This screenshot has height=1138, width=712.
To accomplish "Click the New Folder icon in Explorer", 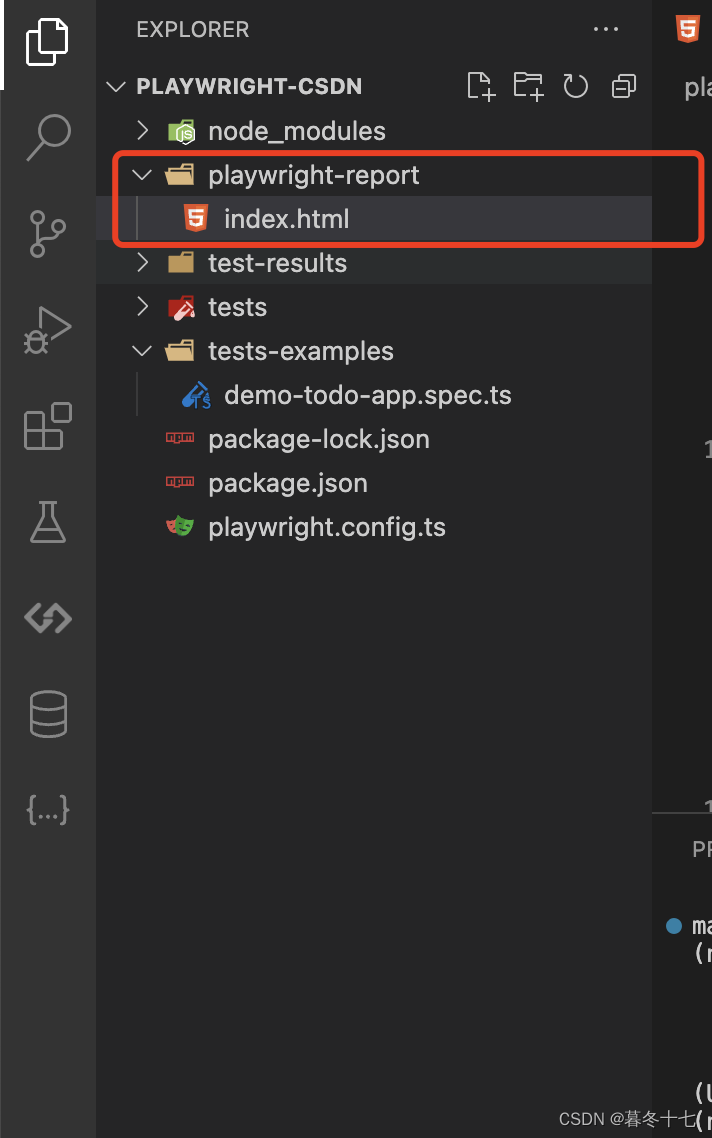I will (528, 86).
